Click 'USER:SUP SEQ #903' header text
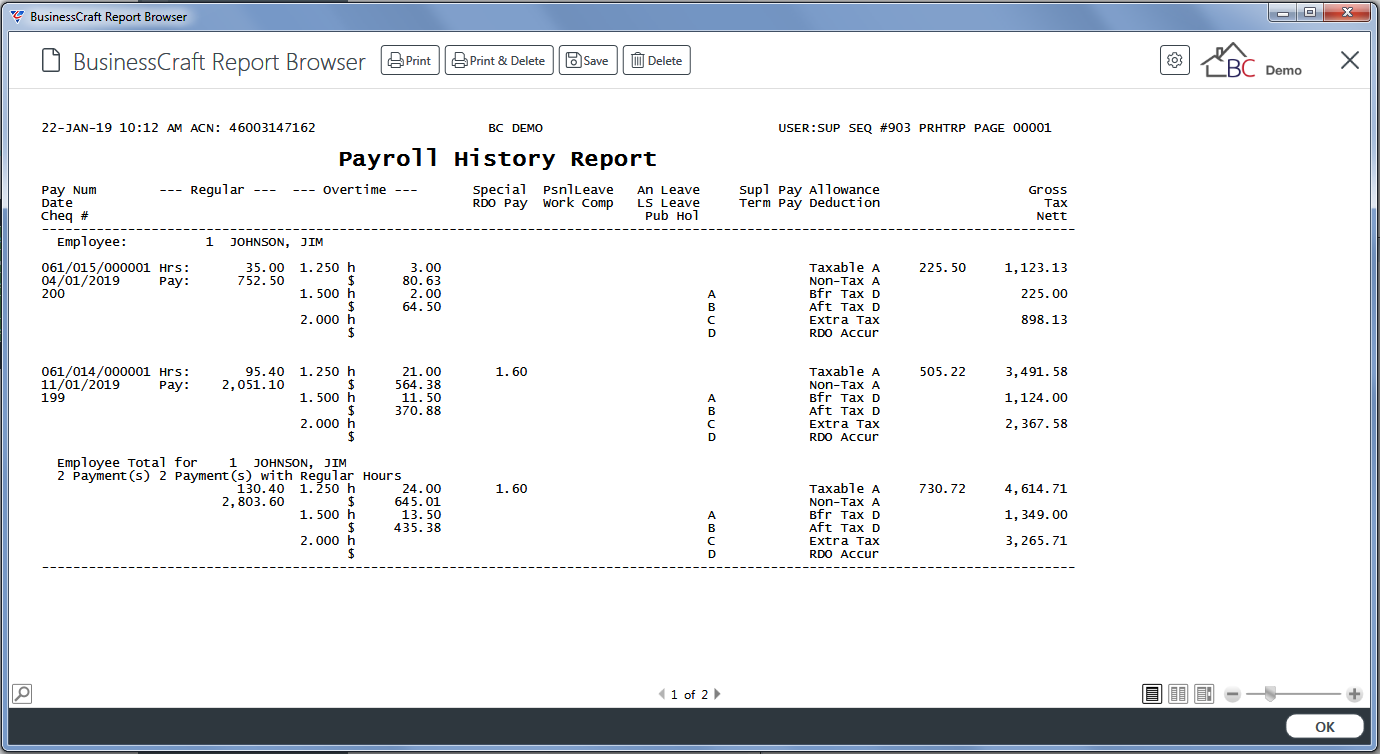The width and height of the screenshot is (1380, 754). point(845,128)
